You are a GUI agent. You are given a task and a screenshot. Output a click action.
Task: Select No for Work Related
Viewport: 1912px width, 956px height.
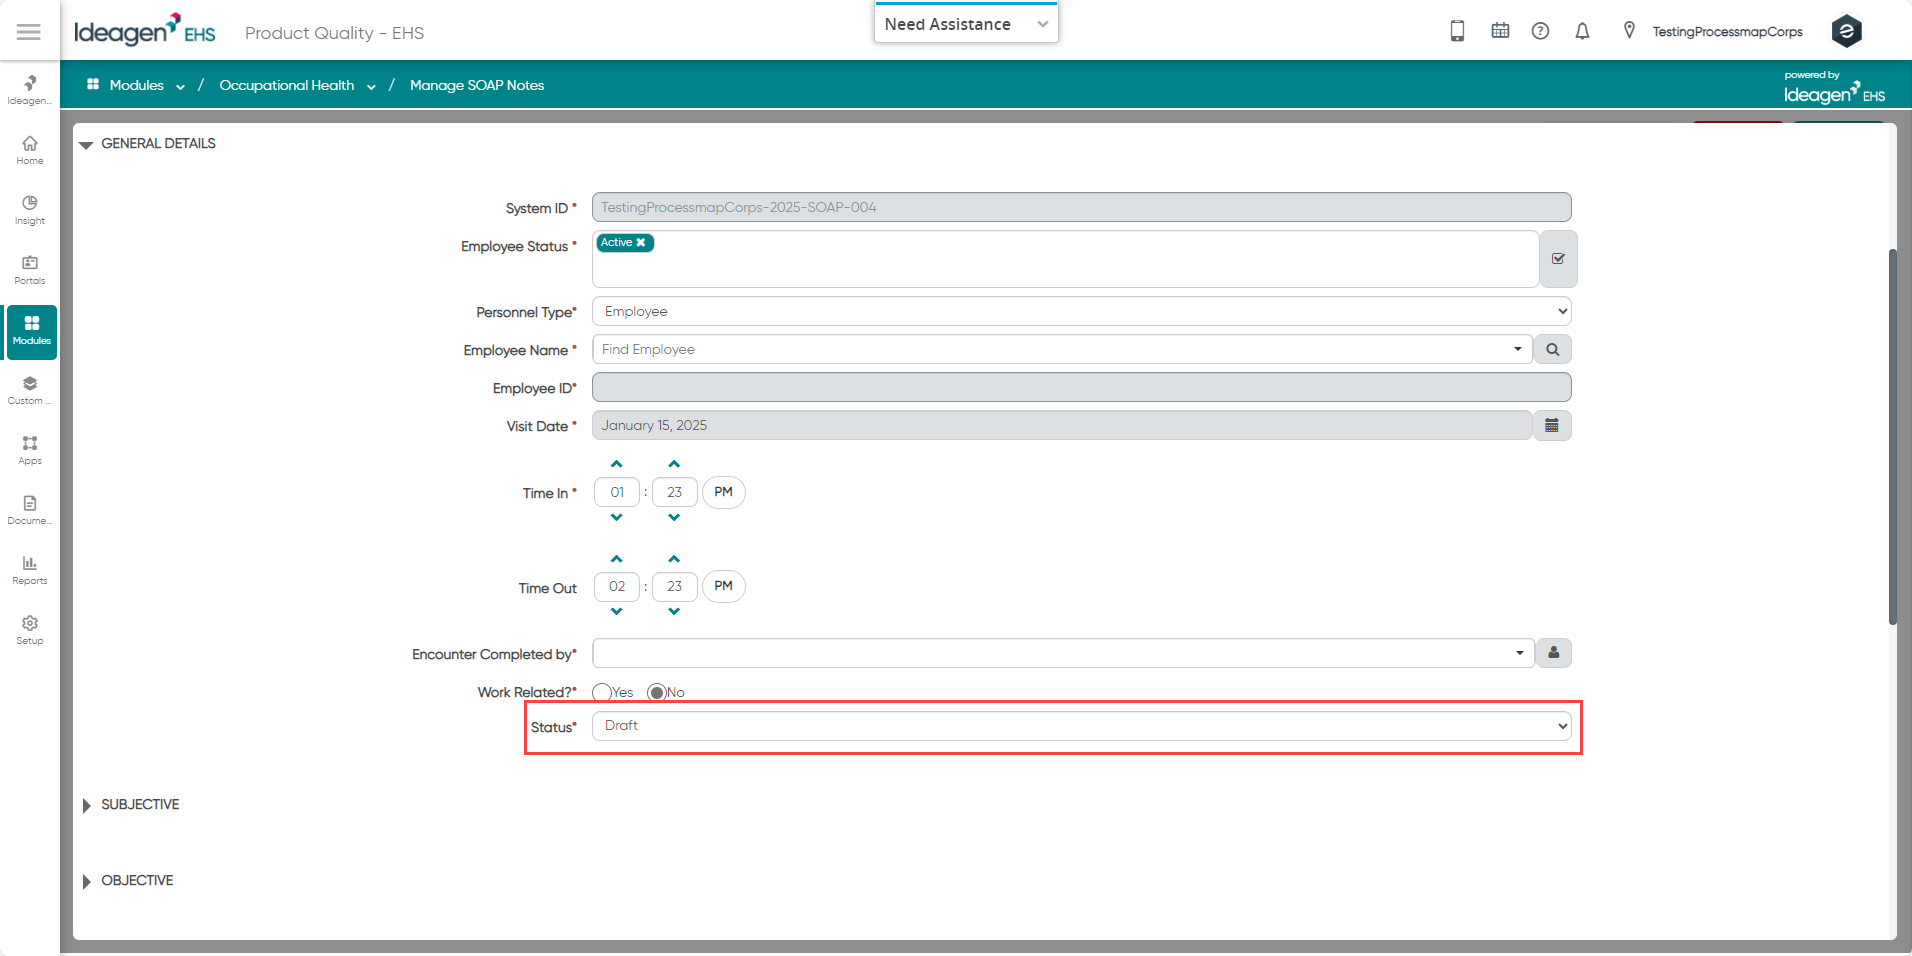(657, 692)
